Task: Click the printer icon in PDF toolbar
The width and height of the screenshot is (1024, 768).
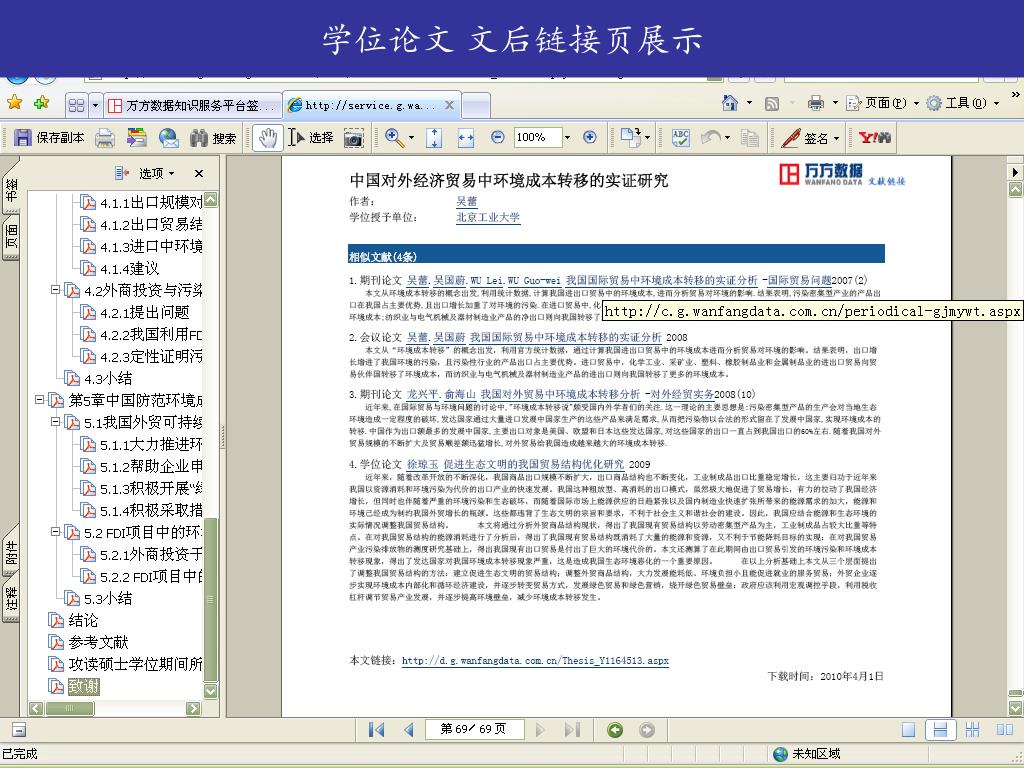Action: 105,138
